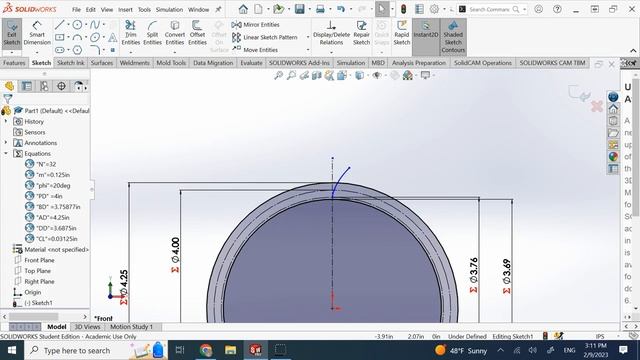640x360 pixels.
Task: Select the Line sketch tool
Action: pyautogui.click(x=60, y=25)
